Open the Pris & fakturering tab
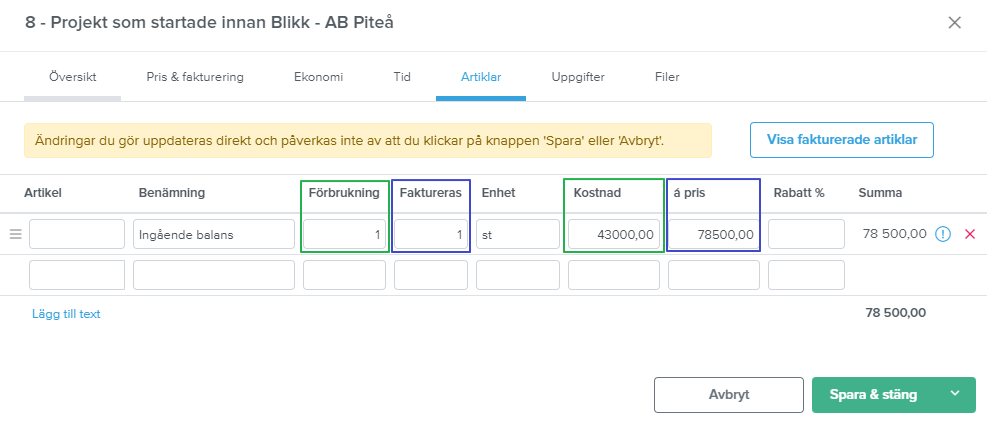 195,77
